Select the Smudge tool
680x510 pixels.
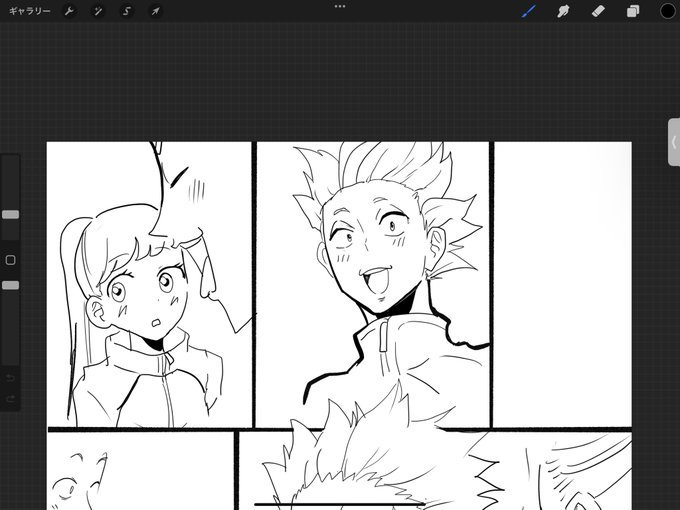[563, 11]
